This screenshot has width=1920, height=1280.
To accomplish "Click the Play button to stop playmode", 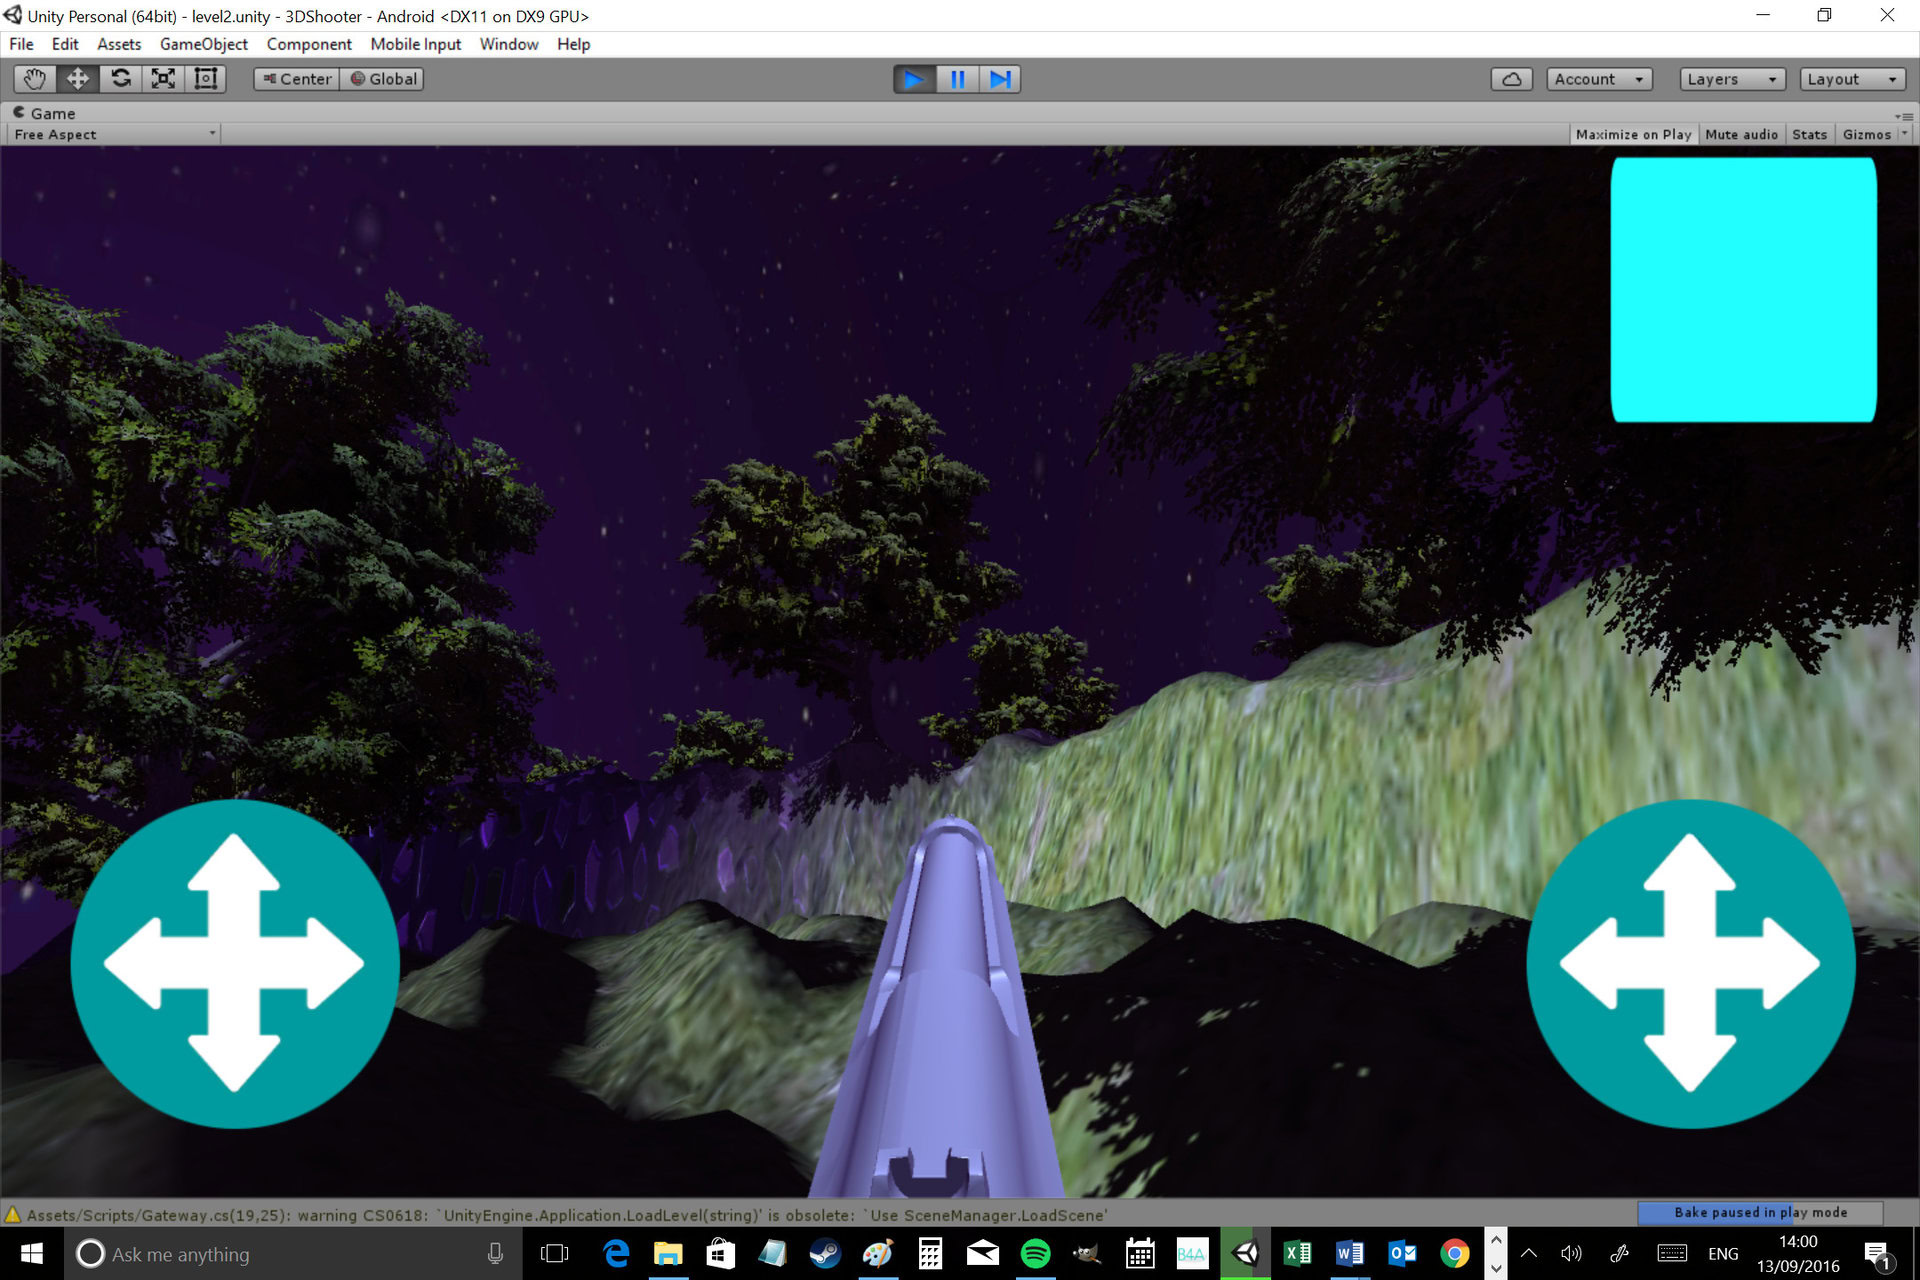I will tap(914, 79).
